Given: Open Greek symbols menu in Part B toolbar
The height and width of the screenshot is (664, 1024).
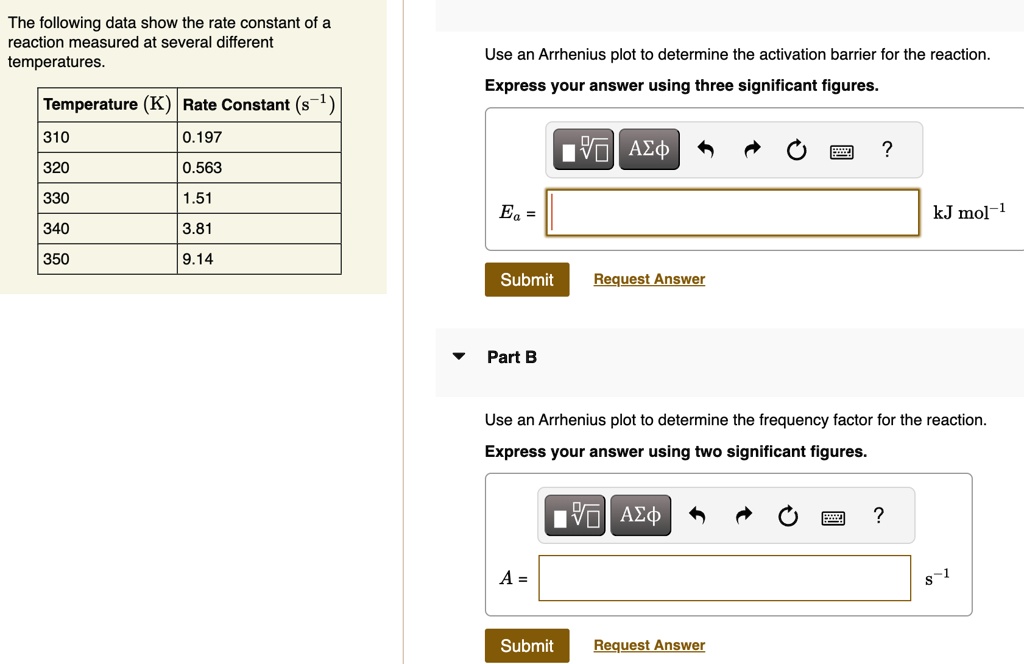Looking at the screenshot, I should 641,516.
